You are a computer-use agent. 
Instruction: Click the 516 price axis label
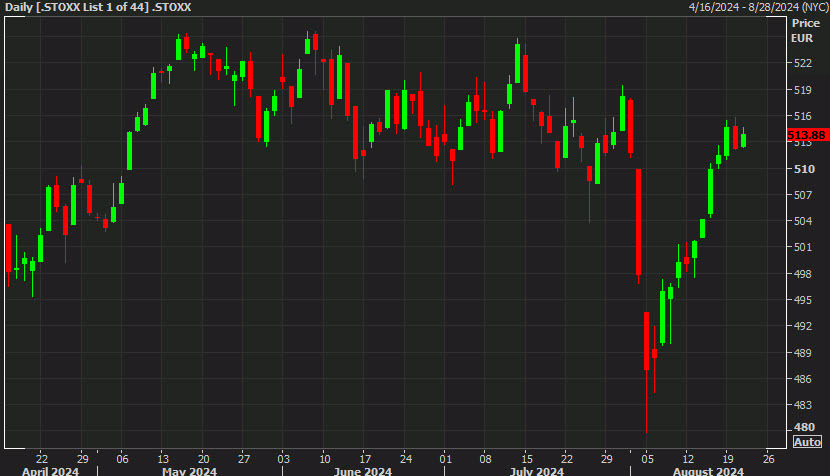click(802, 116)
